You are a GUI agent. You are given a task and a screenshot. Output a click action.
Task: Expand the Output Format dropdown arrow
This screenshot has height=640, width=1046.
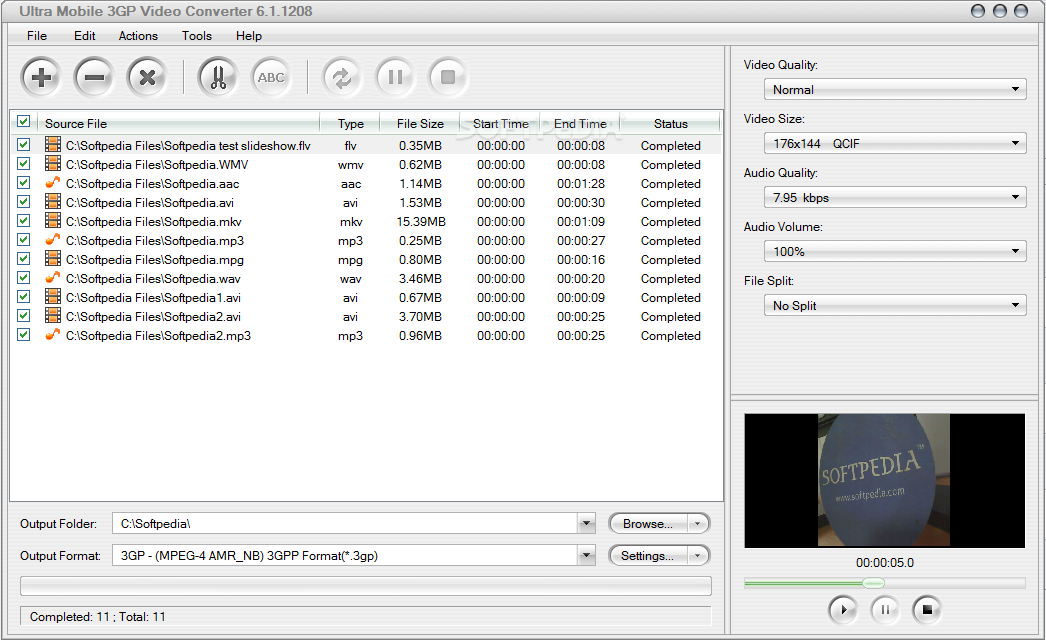click(586, 555)
